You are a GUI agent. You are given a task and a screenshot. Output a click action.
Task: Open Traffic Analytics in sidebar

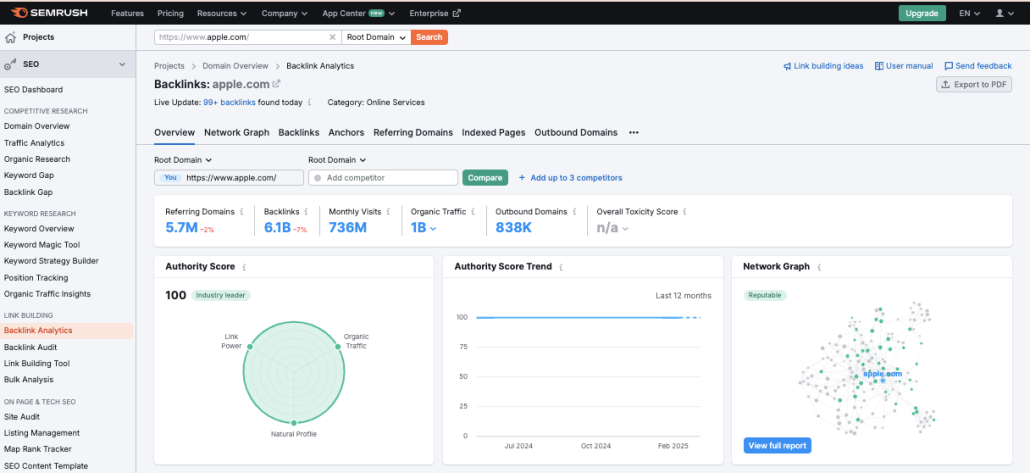pos(34,143)
